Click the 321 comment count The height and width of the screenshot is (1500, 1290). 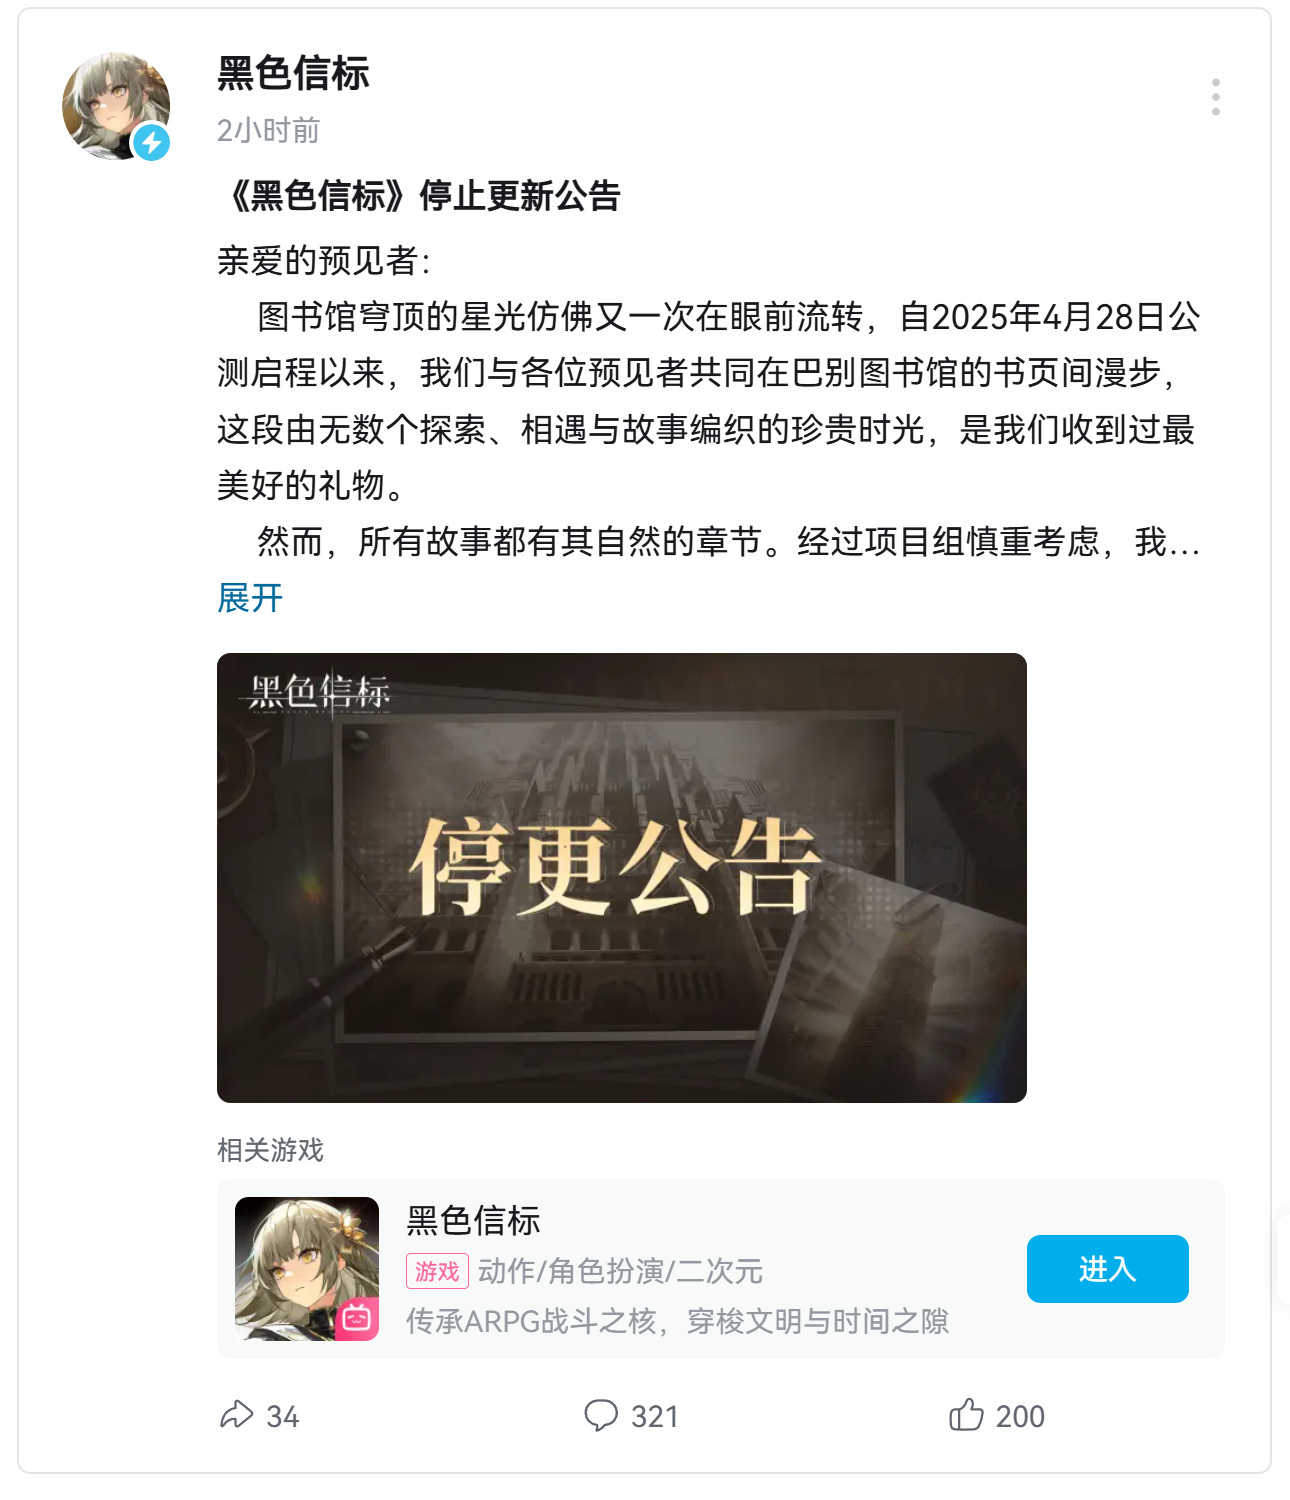tap(655, 1416)
